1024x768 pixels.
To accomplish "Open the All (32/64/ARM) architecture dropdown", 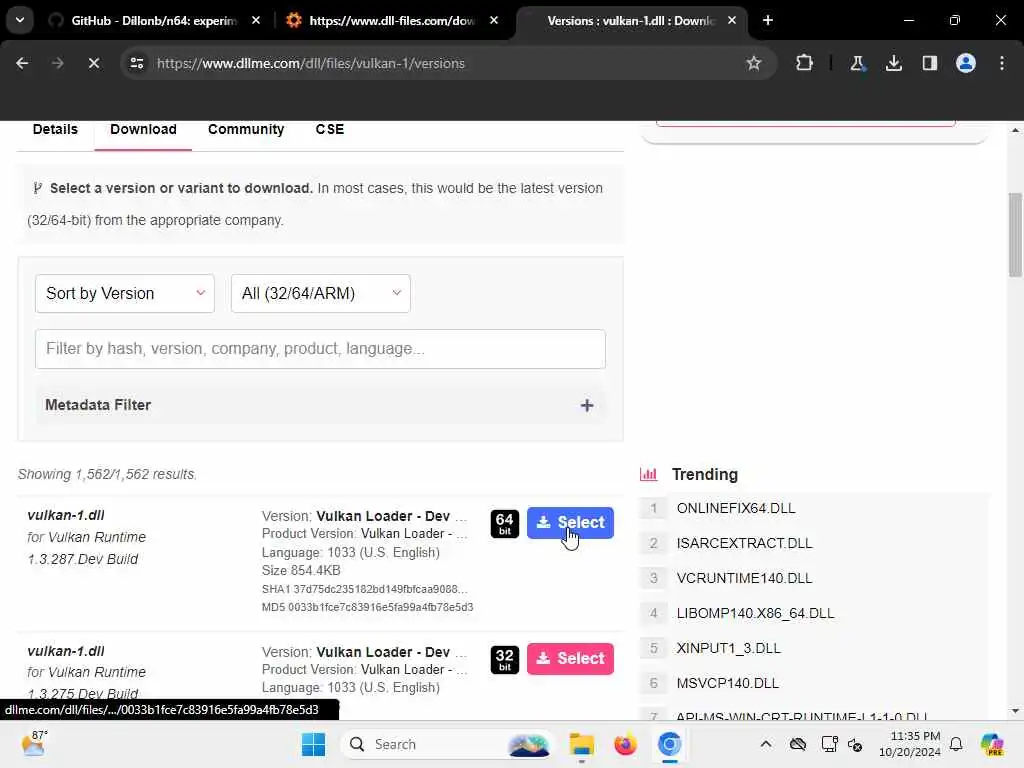I will 321,294.
